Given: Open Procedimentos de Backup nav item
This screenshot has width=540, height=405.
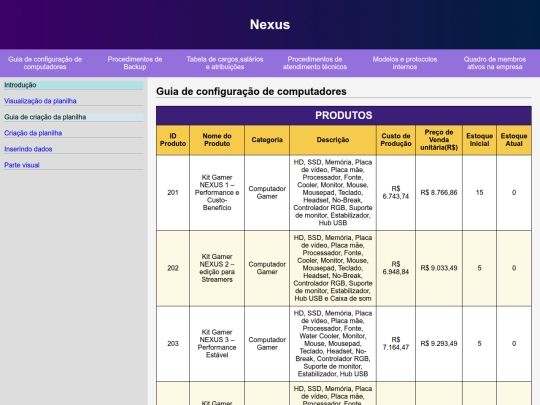Looking at the screenshot, I should [x=135, y=63].
